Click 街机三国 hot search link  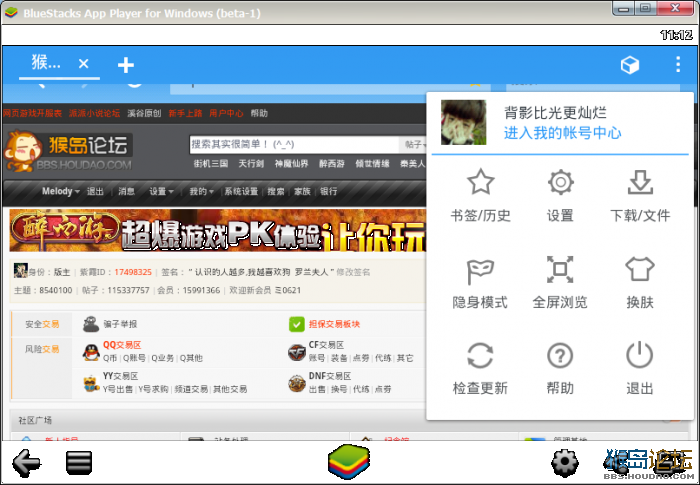(x=211, y=164)
